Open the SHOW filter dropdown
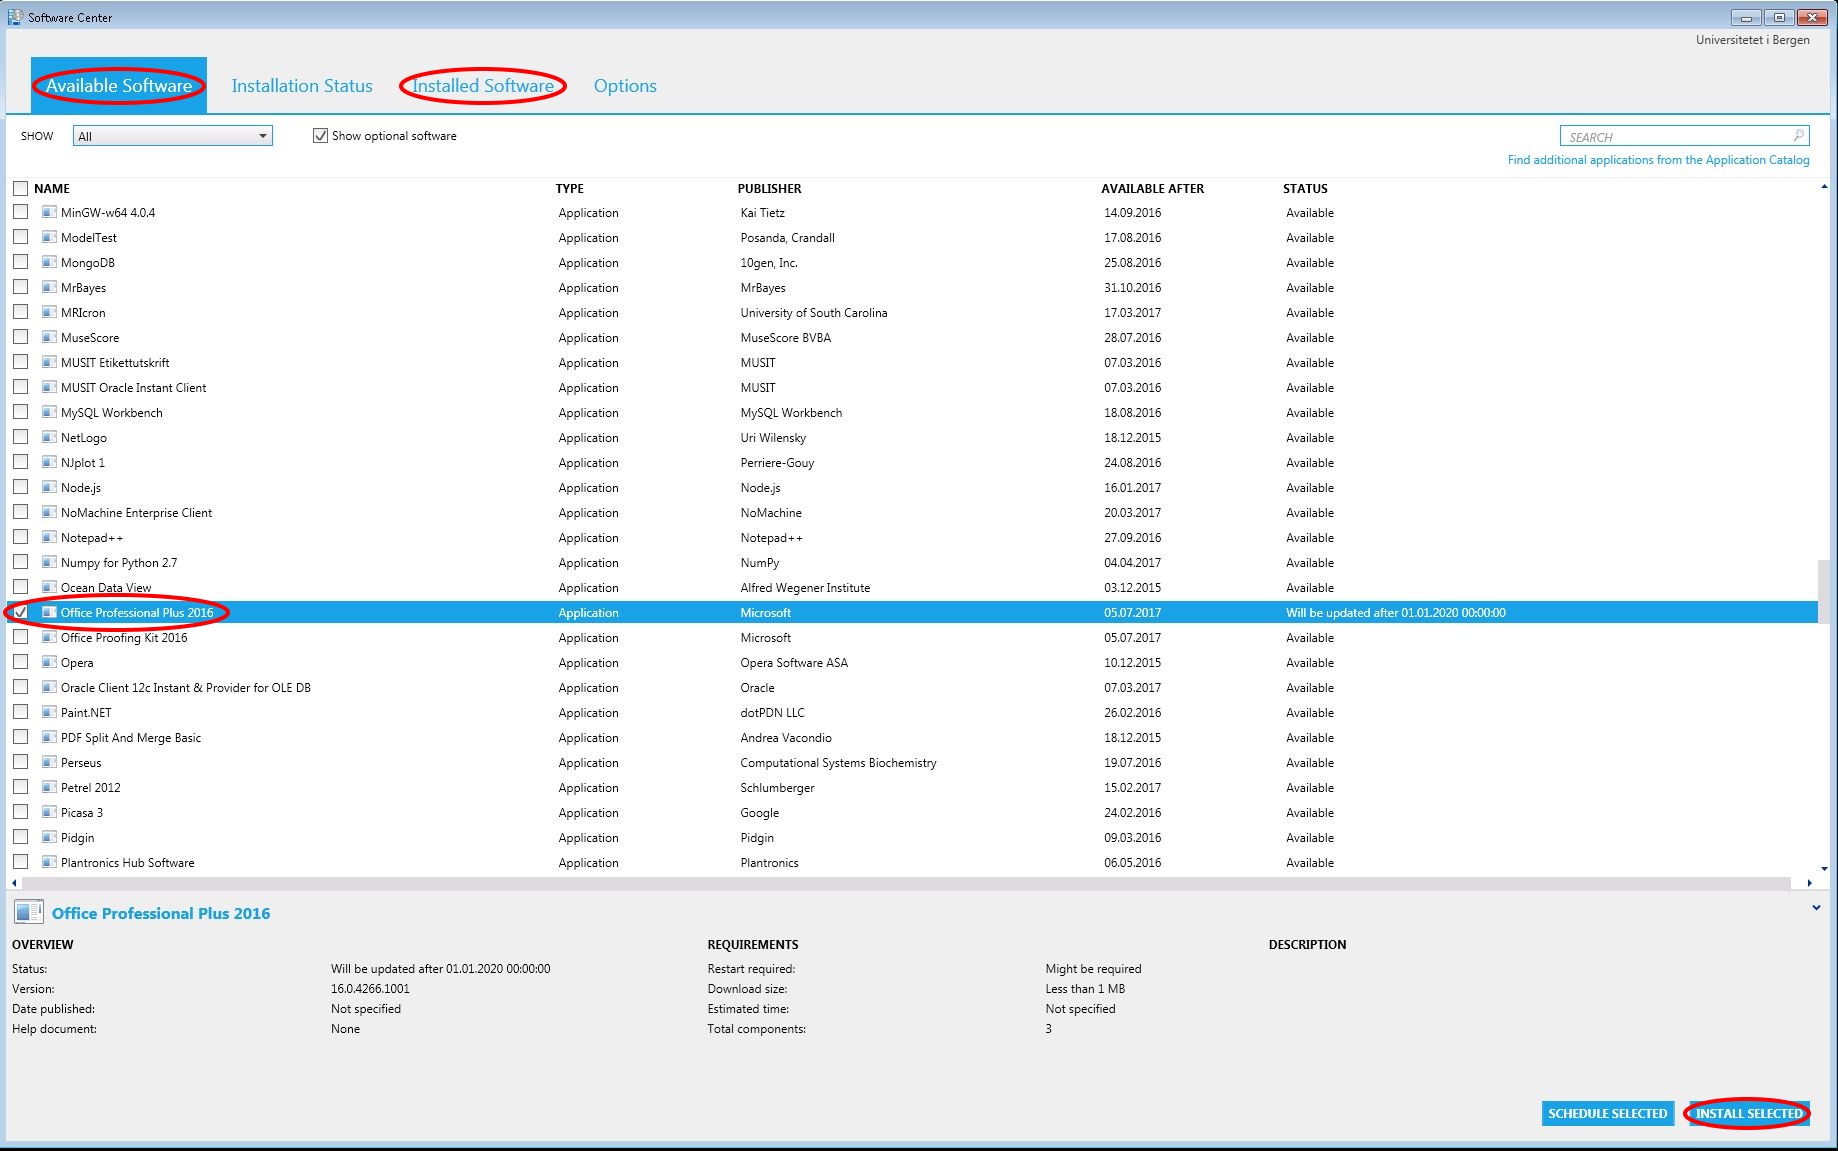The image size is (1838, 1151). click(172, 136)
